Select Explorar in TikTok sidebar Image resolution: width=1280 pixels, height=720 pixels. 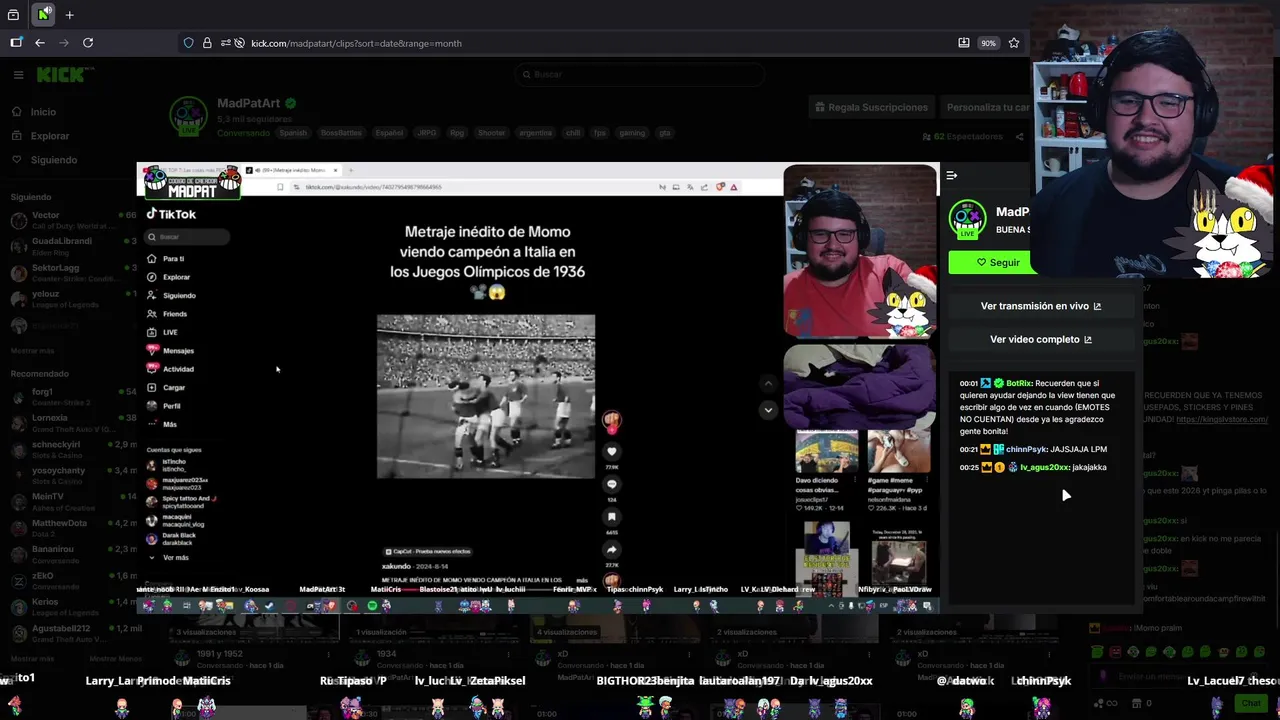point(169,277)
